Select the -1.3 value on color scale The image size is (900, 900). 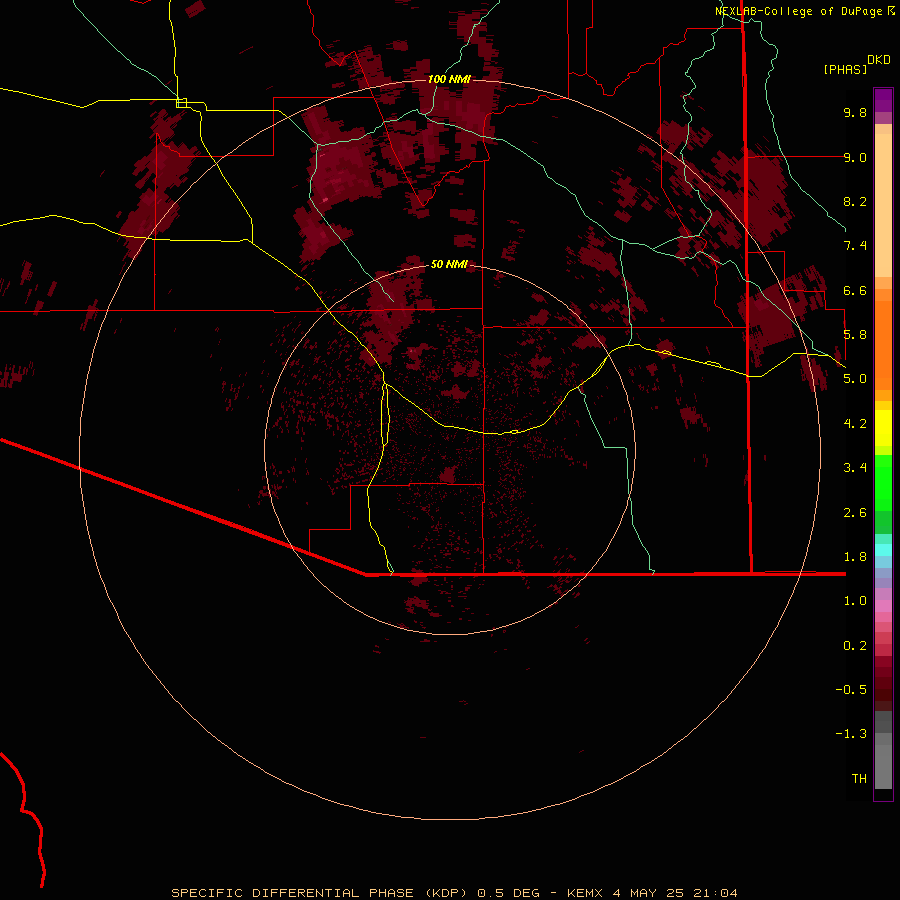click(851, 734)
